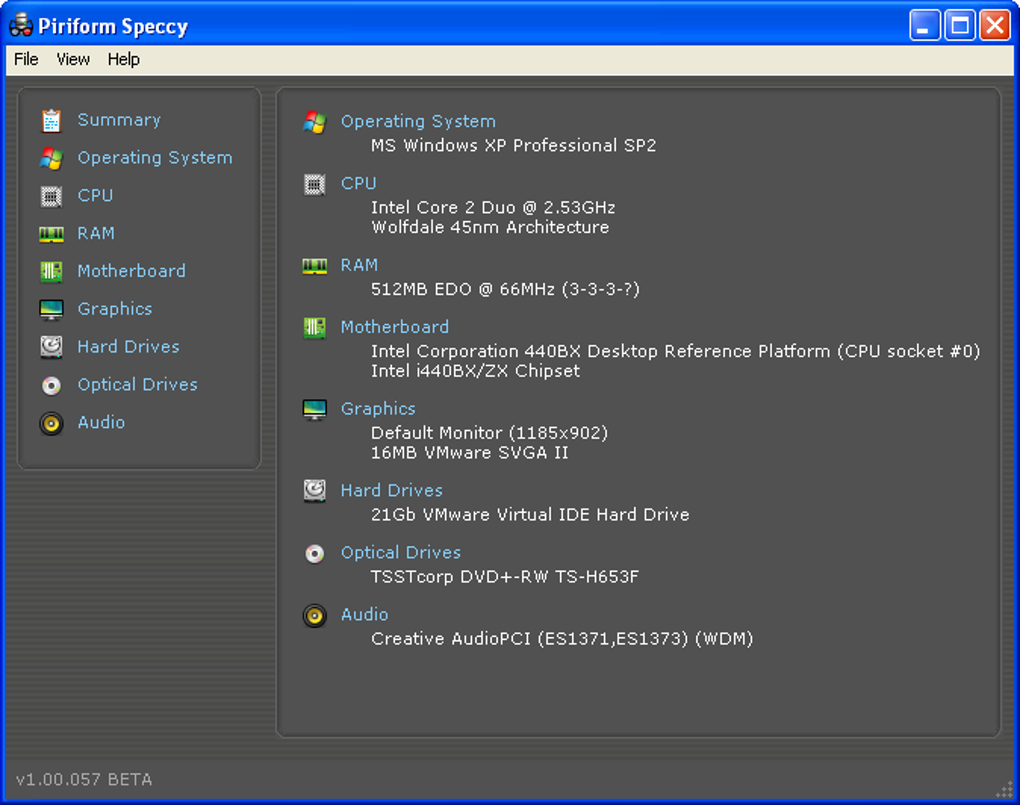Click 'TSSTcorp DVD+-RW TS-H653F' text
1020x805 pixels.
coord(505,577)
